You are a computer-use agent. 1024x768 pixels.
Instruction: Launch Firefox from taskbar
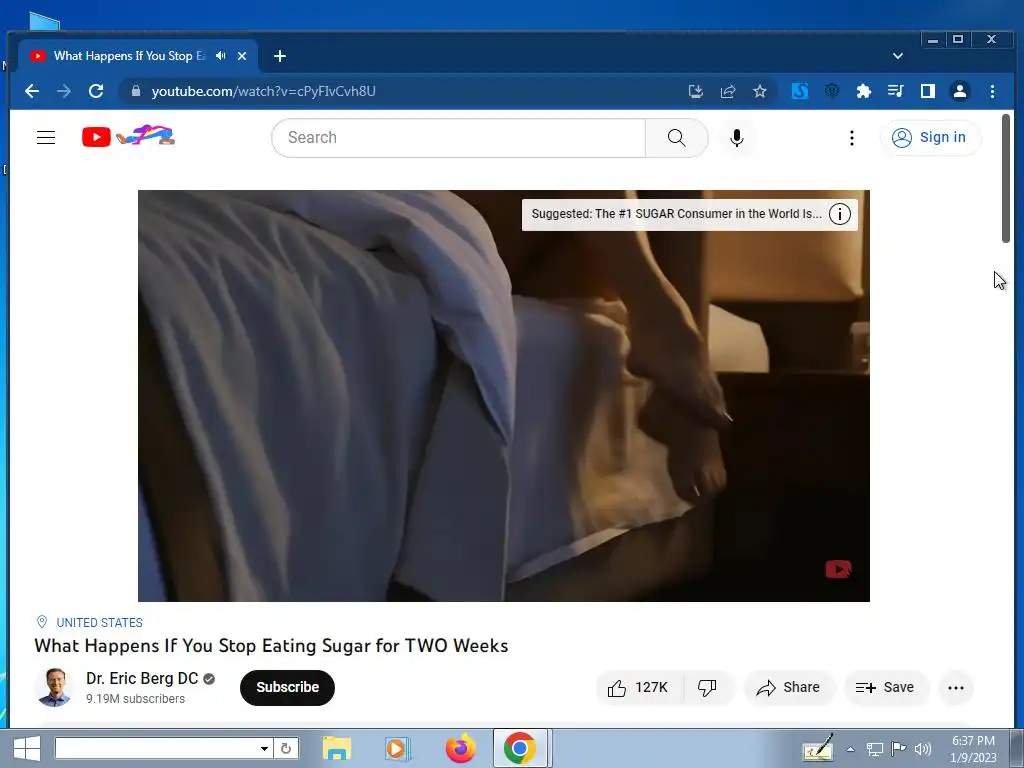460,748
